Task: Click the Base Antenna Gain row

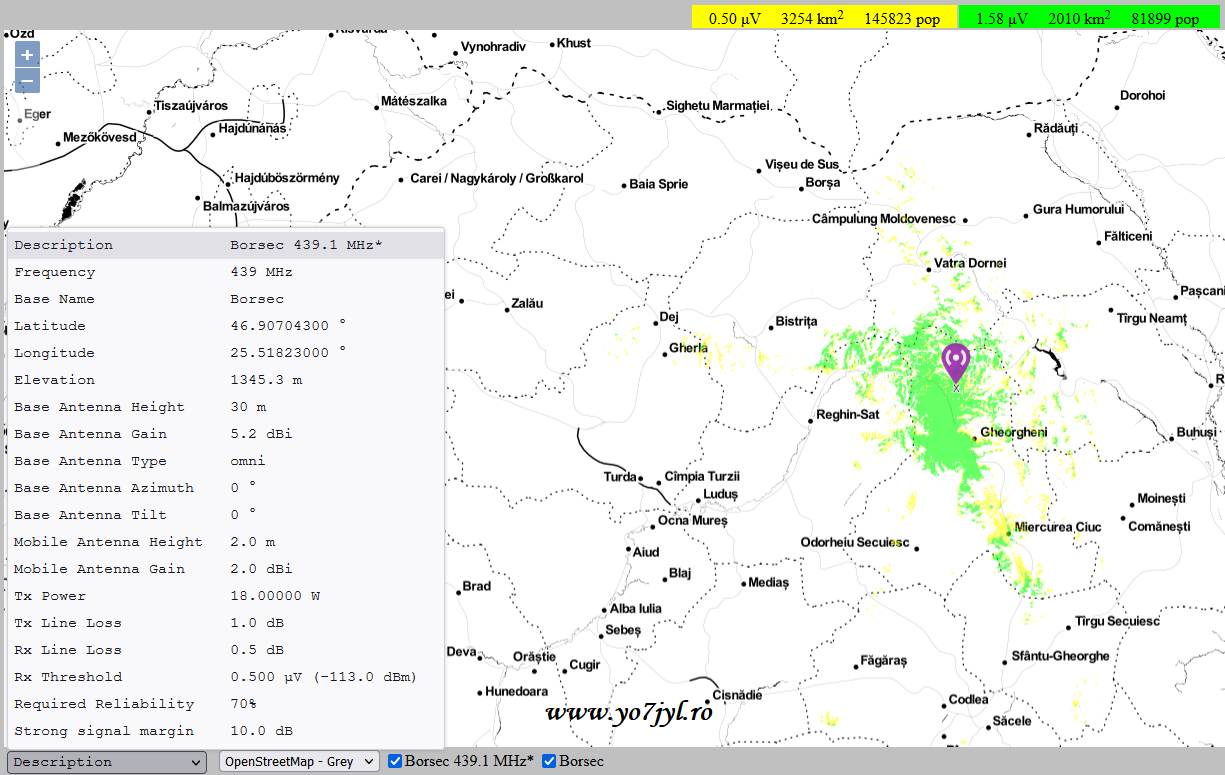Action: tap(226, 434)
